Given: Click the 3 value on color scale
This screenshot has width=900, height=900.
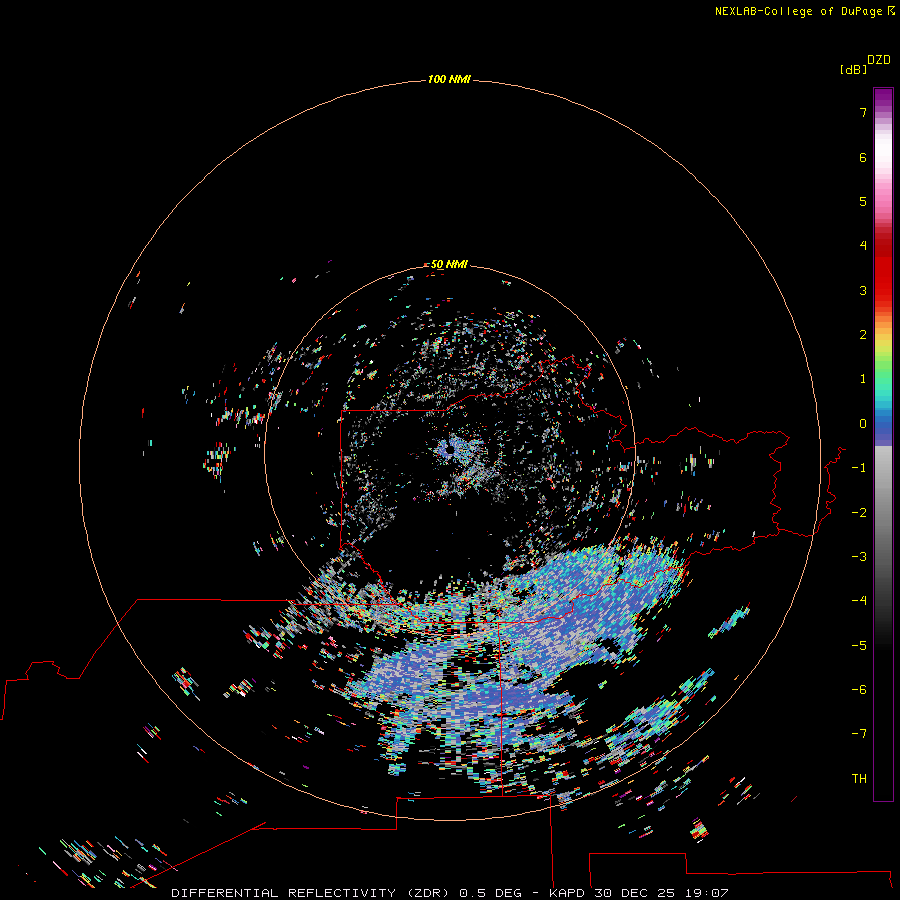Looking at the screenshot, I should [x=863, y=290].
